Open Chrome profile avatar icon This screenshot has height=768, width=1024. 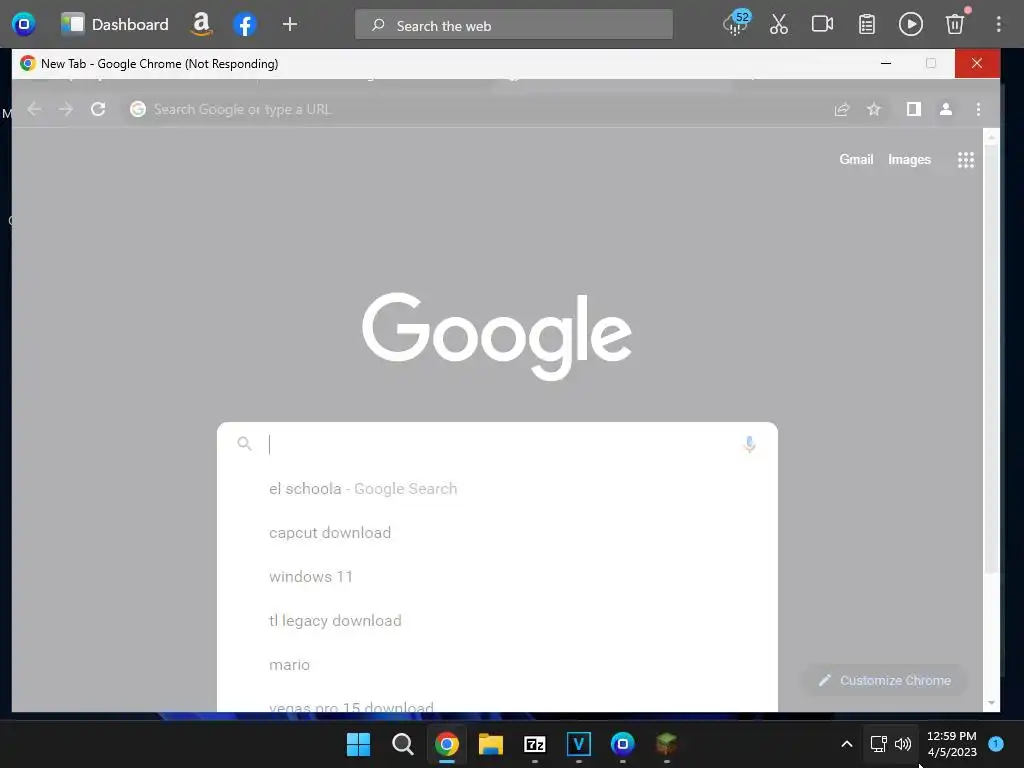[946, 109]
